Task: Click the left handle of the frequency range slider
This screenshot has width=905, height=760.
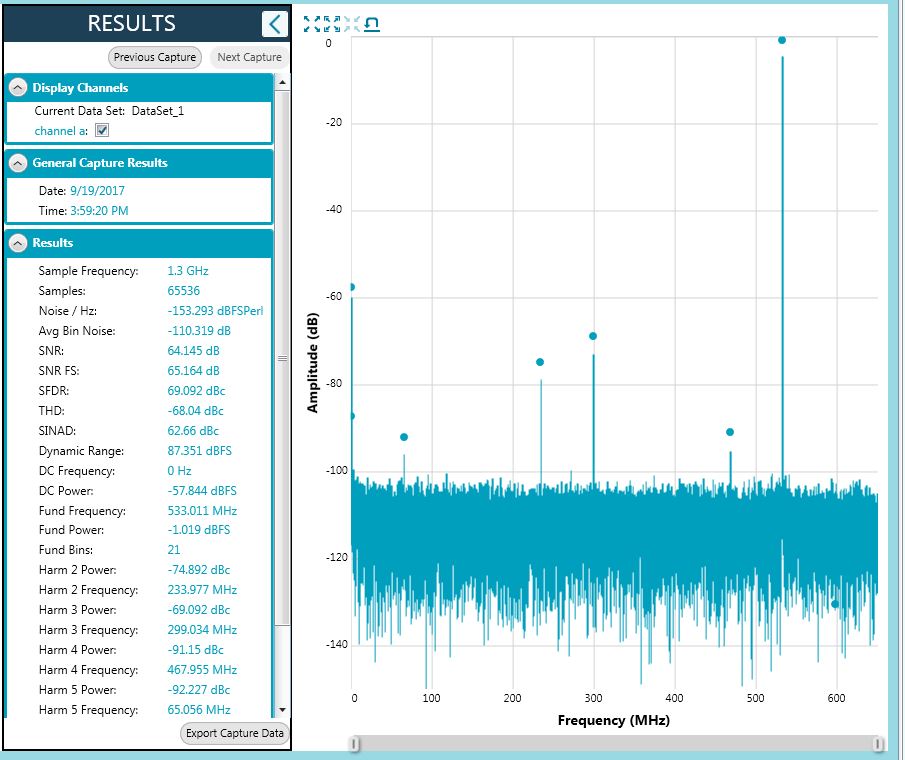Action: [353, 743]
